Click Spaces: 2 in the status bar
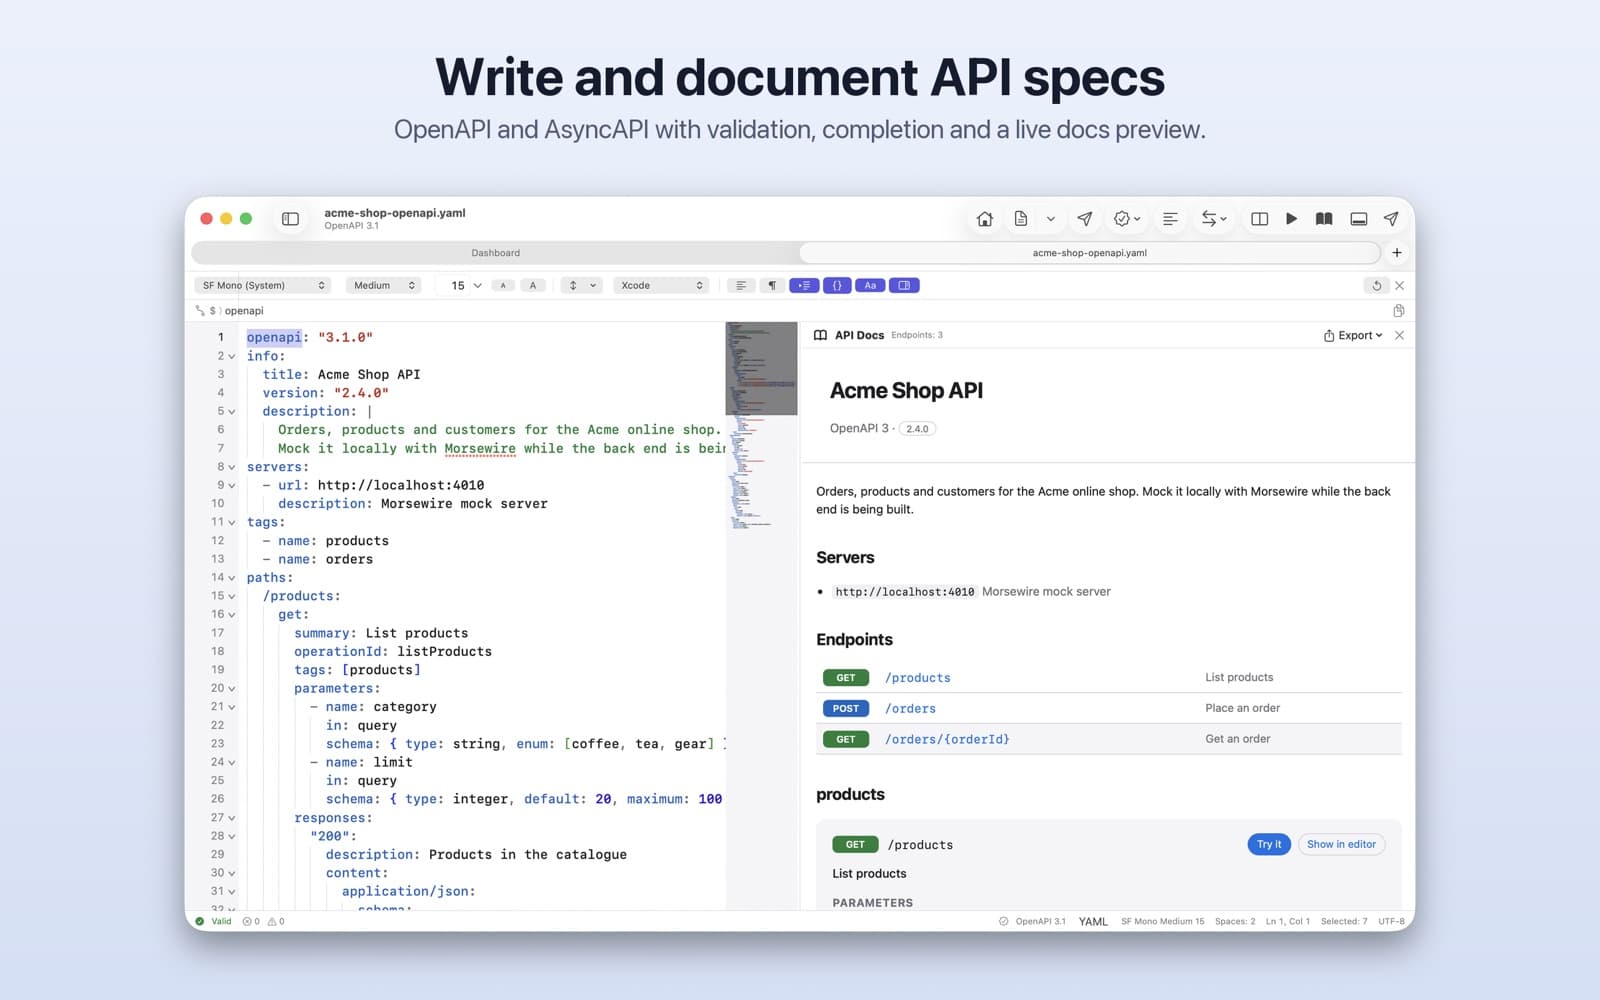Screen dimensions: 1600x1000 [x=1235, y=922]
